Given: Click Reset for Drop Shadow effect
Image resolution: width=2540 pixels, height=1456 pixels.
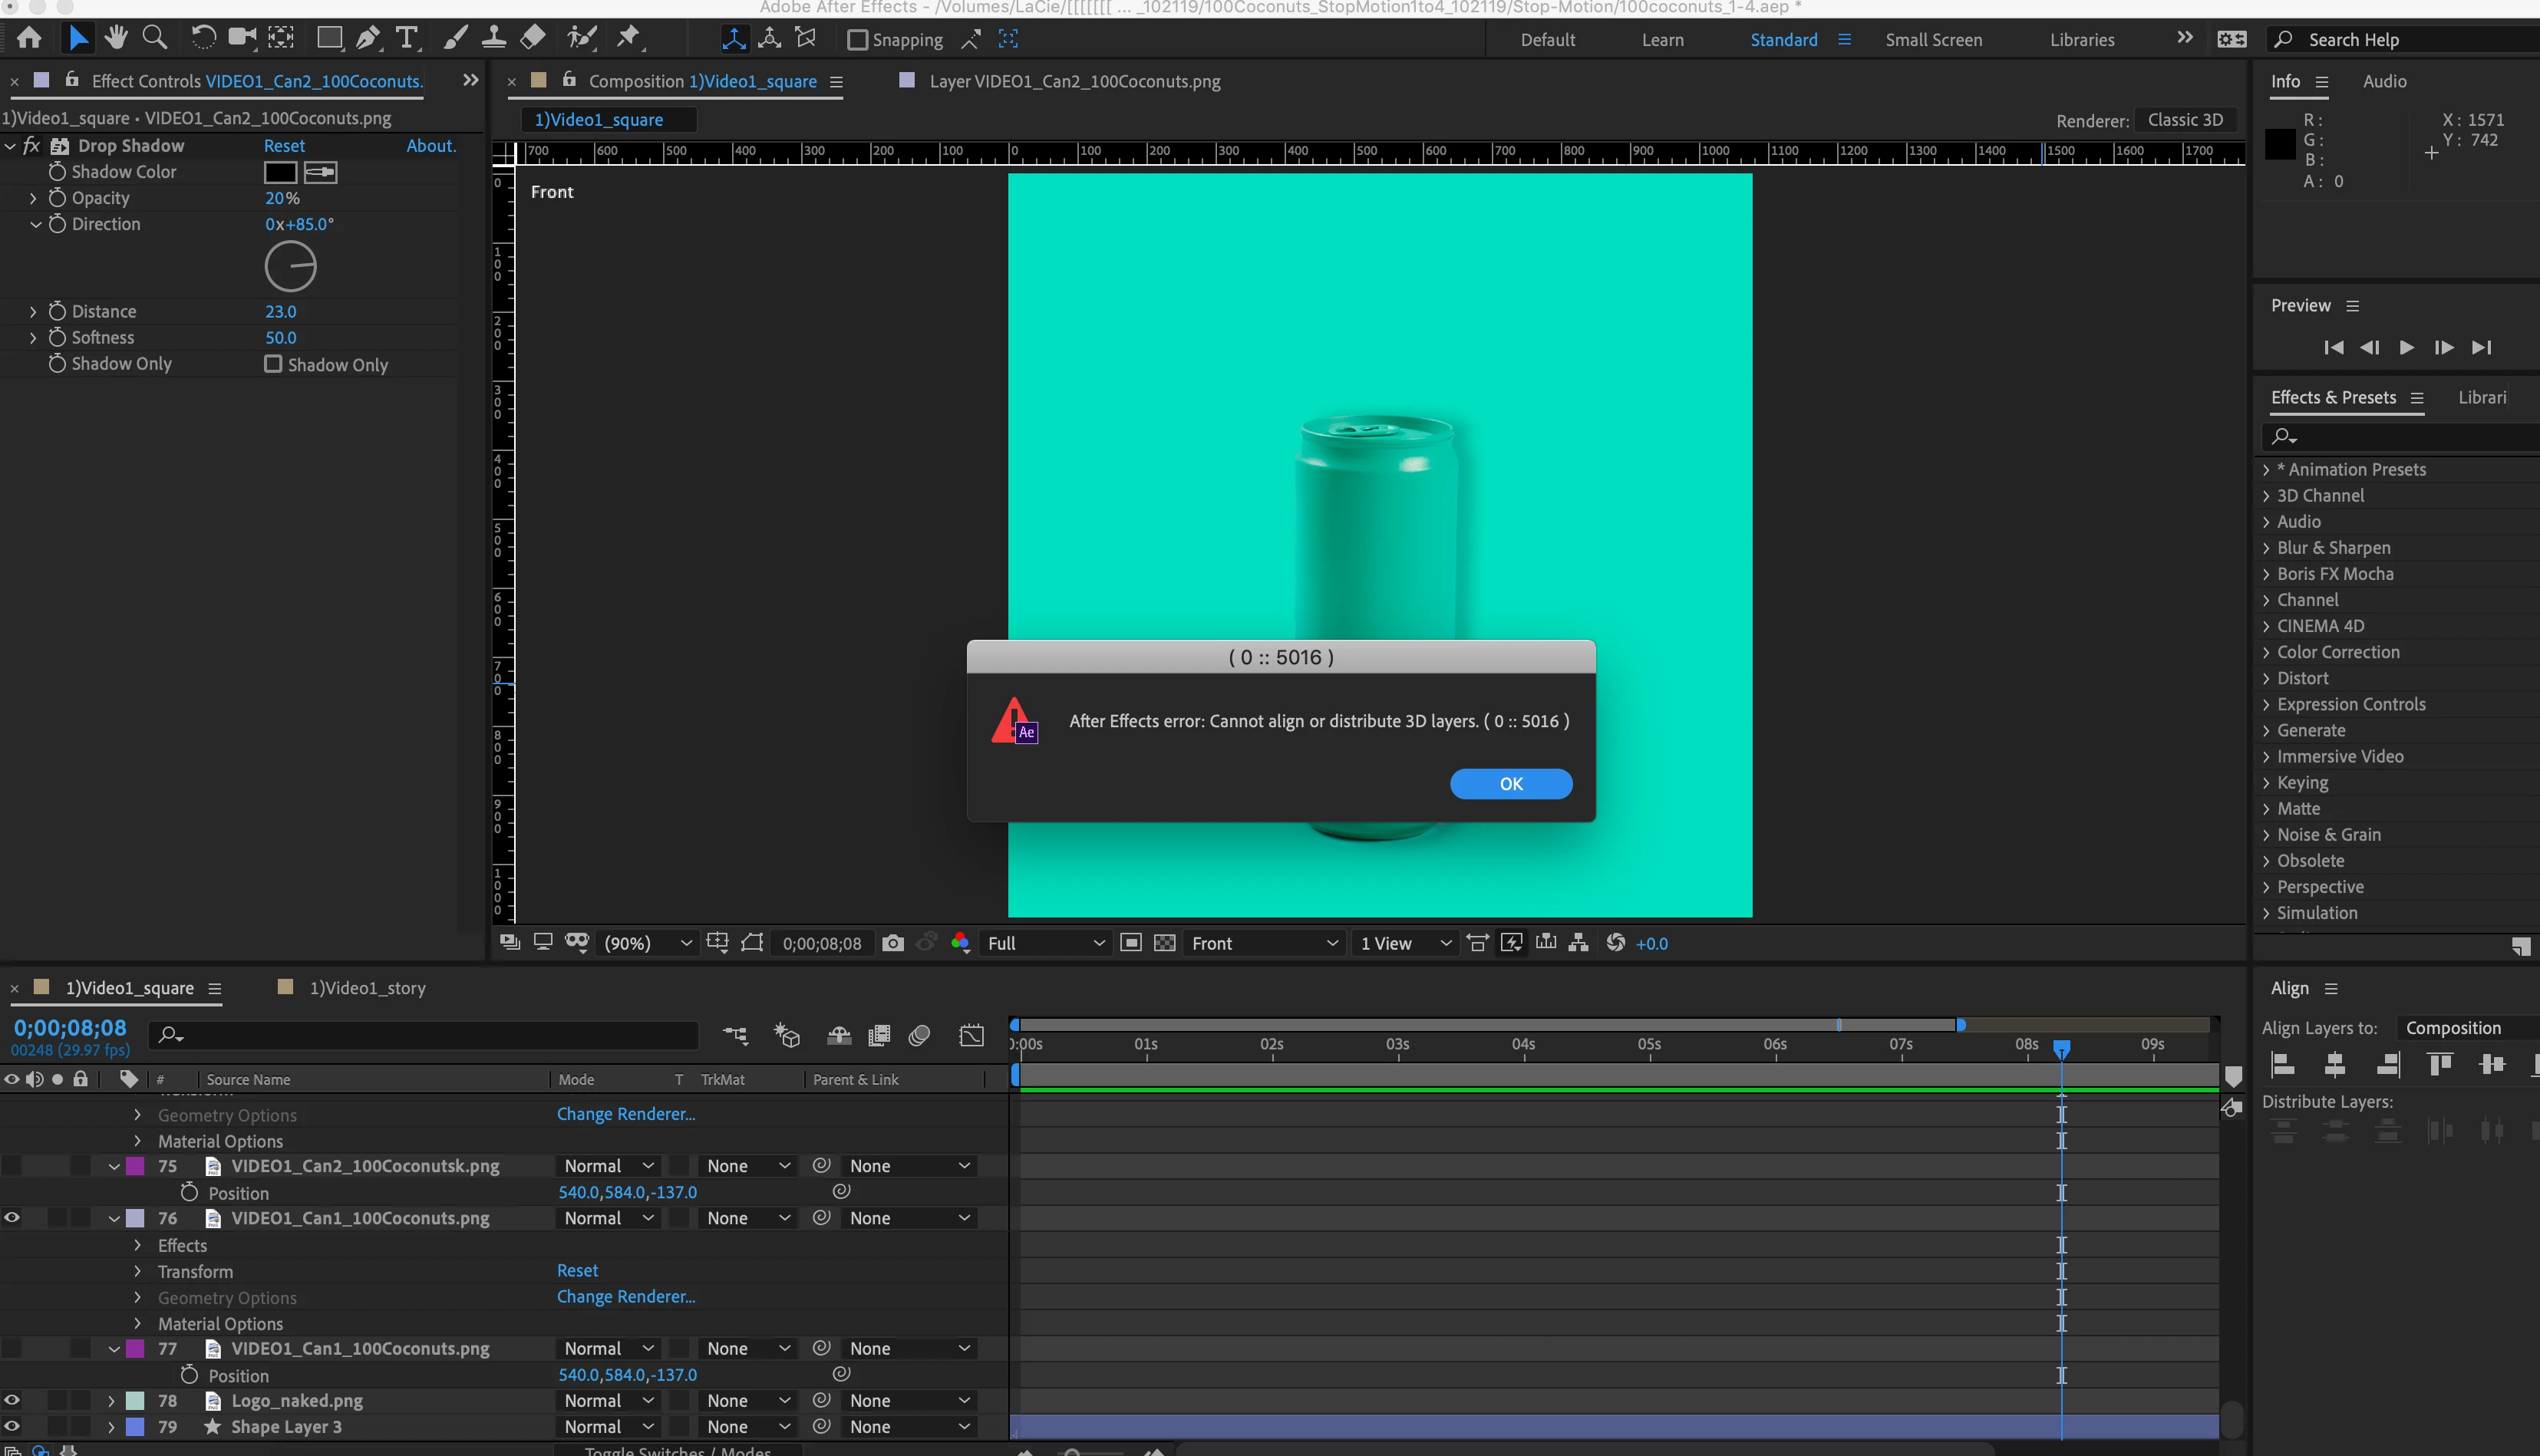Looking at the screenshot, I should (284, 146).
